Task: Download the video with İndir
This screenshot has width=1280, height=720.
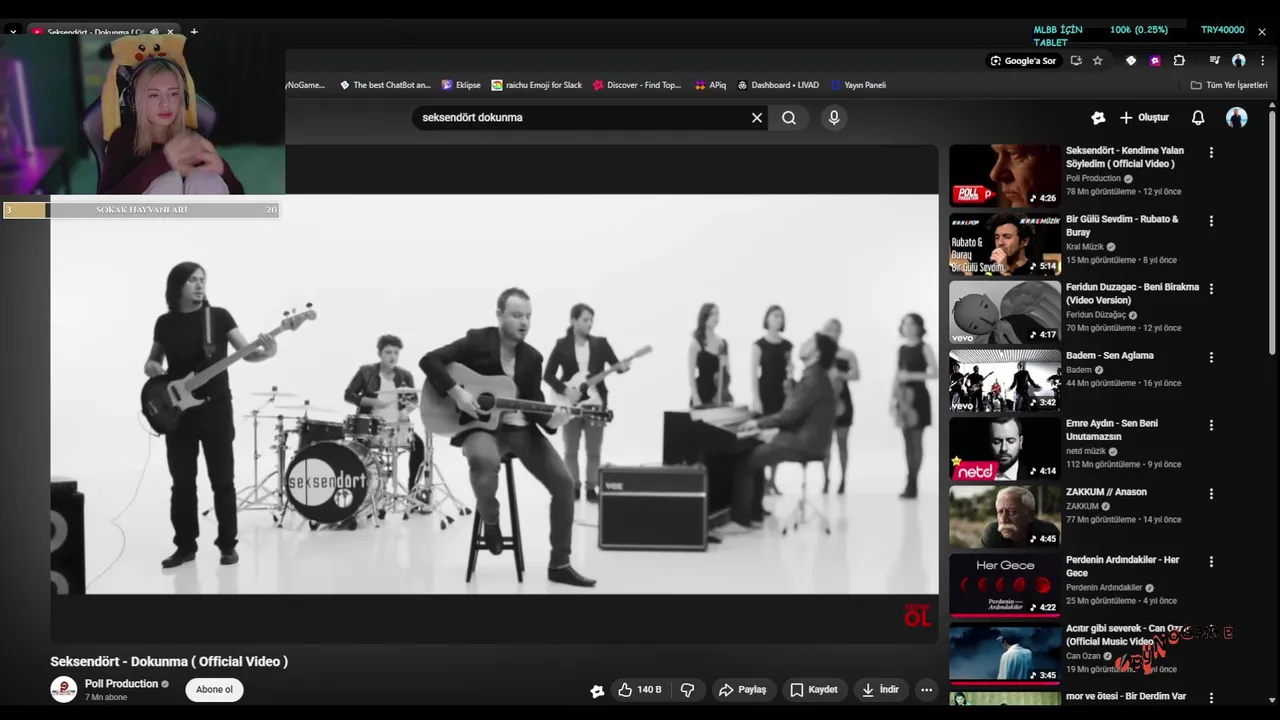Action: click(x=881, y=690)
